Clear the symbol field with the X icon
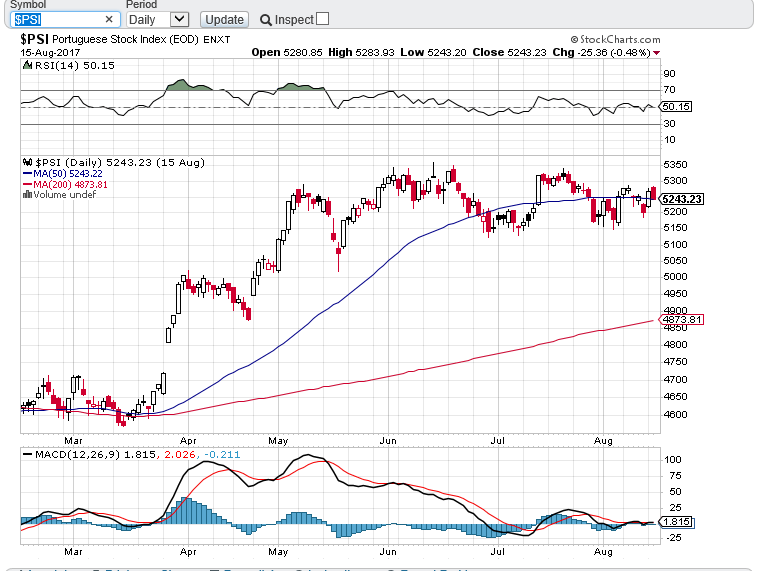 point(109,20)
